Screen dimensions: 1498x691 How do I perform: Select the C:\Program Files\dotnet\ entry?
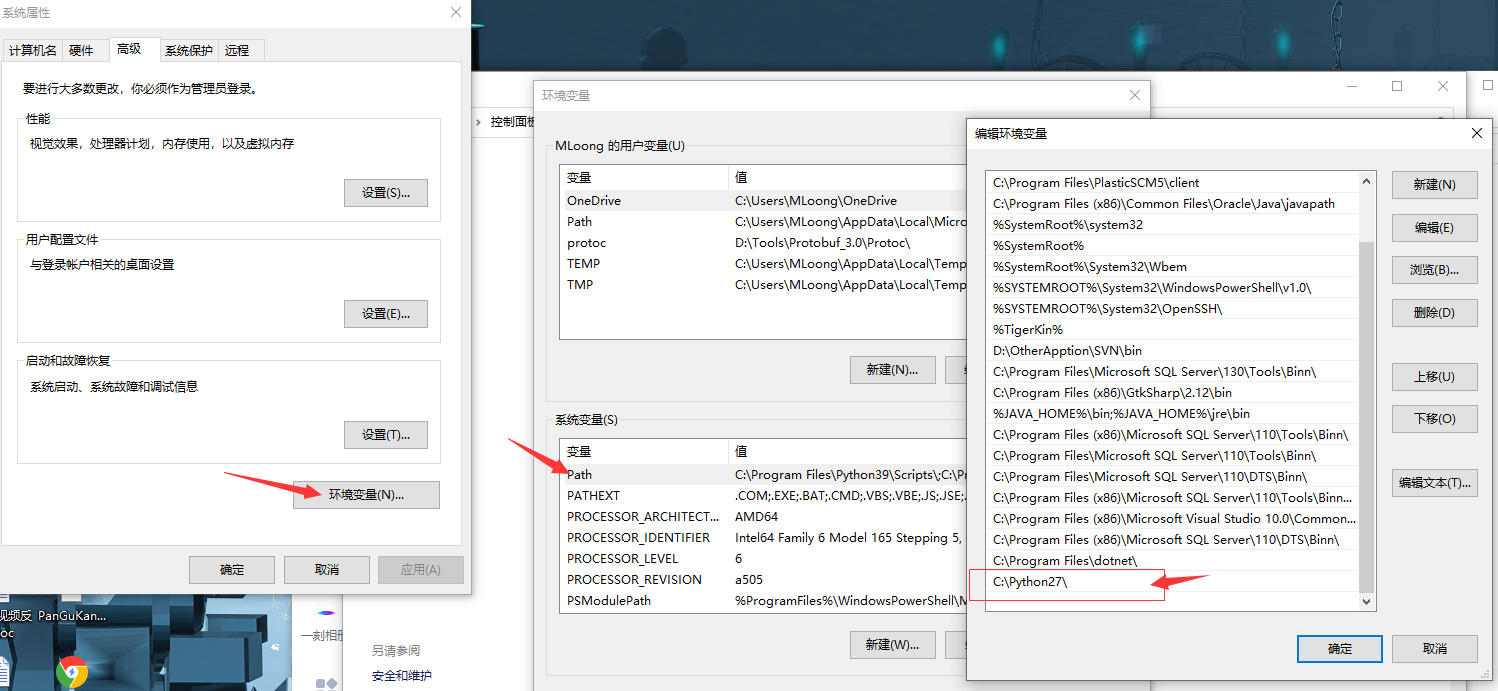click(x=1172, y=561)
